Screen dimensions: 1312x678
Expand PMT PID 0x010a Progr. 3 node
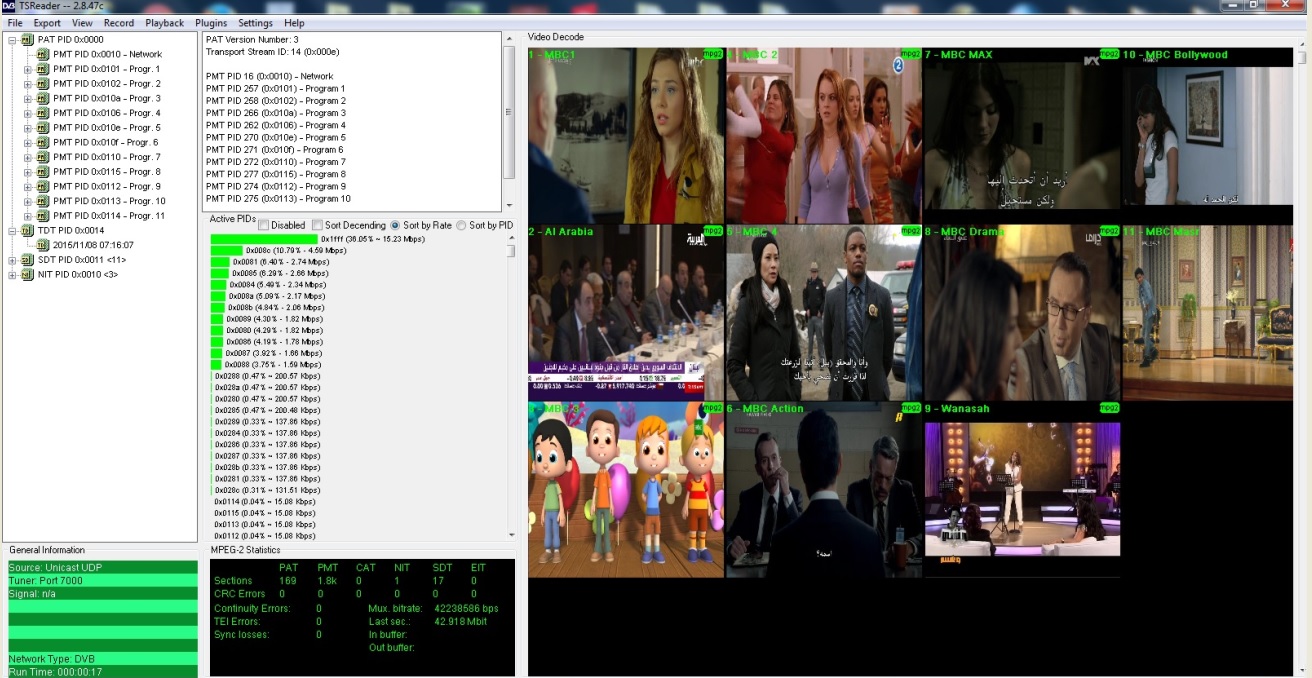(28, 98)
